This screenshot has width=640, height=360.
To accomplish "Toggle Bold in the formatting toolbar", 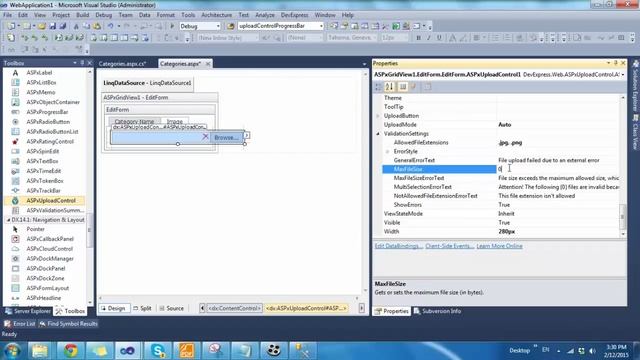I will click(x=418, y=38).
